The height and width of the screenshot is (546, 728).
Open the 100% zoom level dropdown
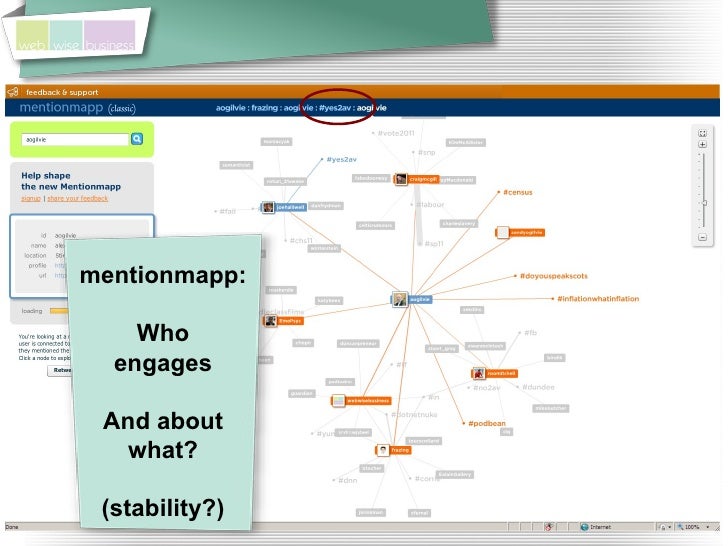point(708,527)
